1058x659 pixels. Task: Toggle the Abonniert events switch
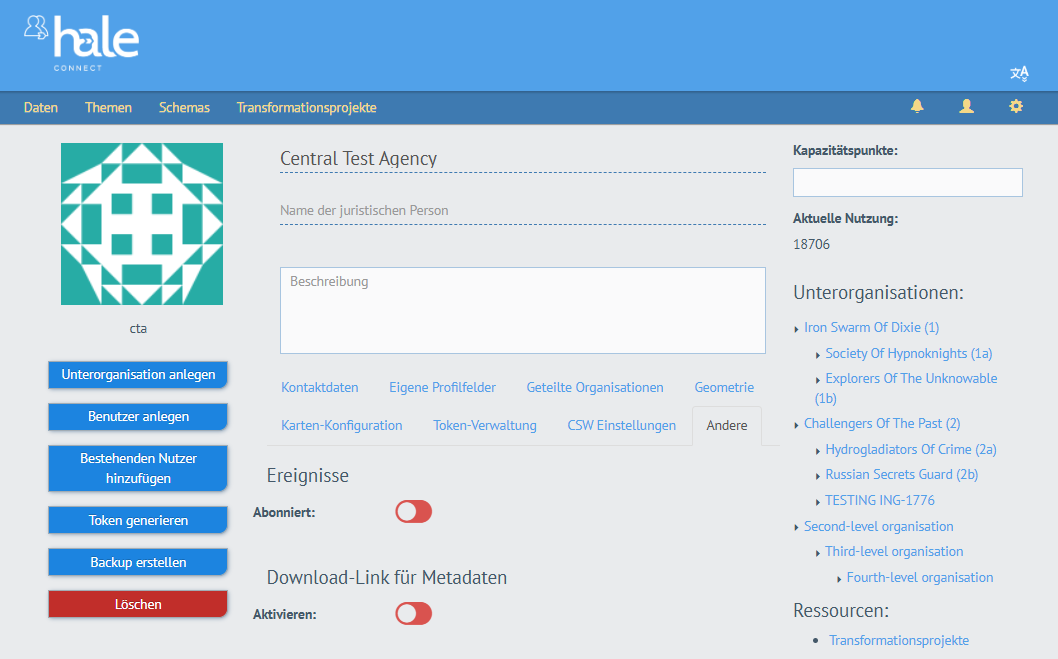click(413, 512)
